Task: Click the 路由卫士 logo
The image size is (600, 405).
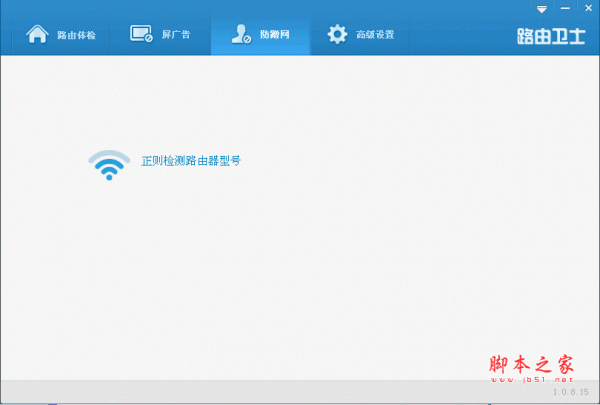Action: click(x=551, y=36)
